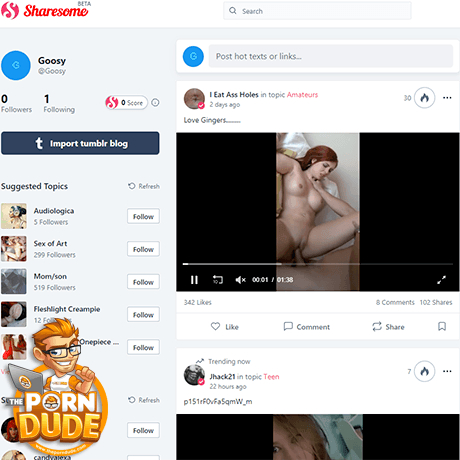This screenshot has height=460, width=460.
Task: Pause the playing video
Action: (x=194, y=280)
